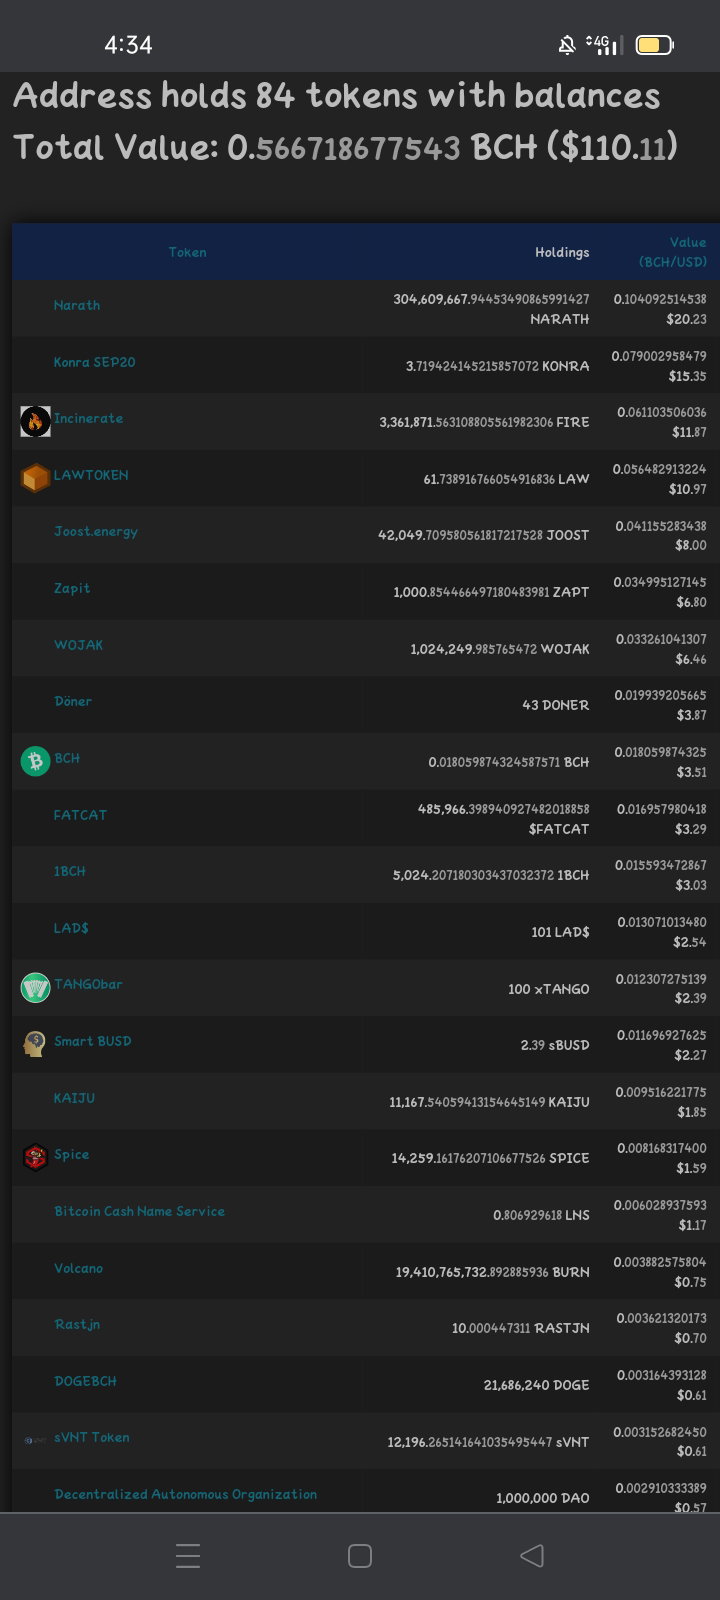Open Bitcoin Cash Name Service link
720x1600 pixels.
(x=139, y=1211)
